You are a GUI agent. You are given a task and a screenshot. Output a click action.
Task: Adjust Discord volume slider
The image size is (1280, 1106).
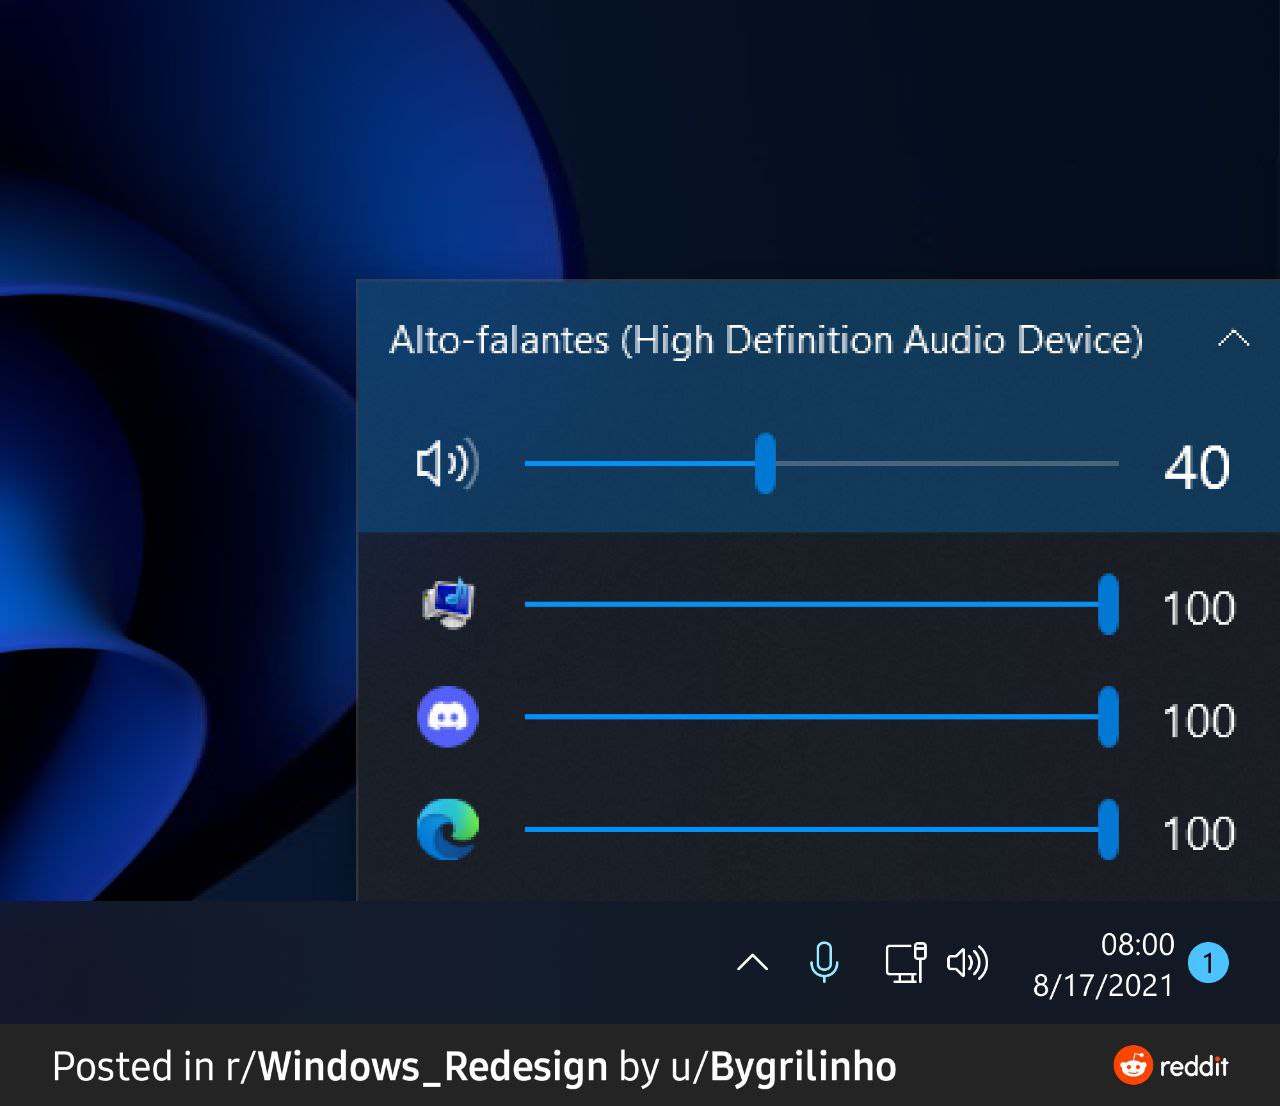click(821, 717)
